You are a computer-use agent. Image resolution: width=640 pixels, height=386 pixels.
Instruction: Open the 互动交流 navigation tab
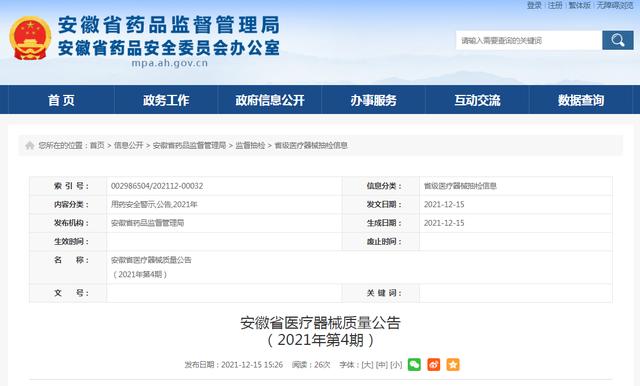pyautogui.click(x=477, y=100)
